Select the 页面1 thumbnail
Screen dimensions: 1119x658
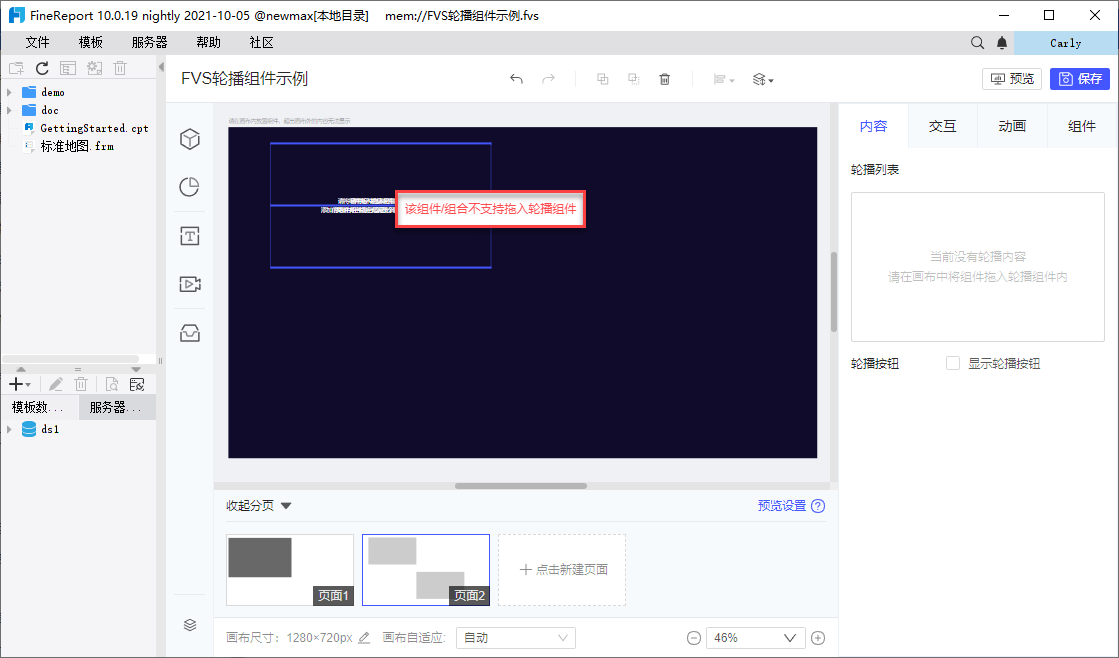pos(290,570)
